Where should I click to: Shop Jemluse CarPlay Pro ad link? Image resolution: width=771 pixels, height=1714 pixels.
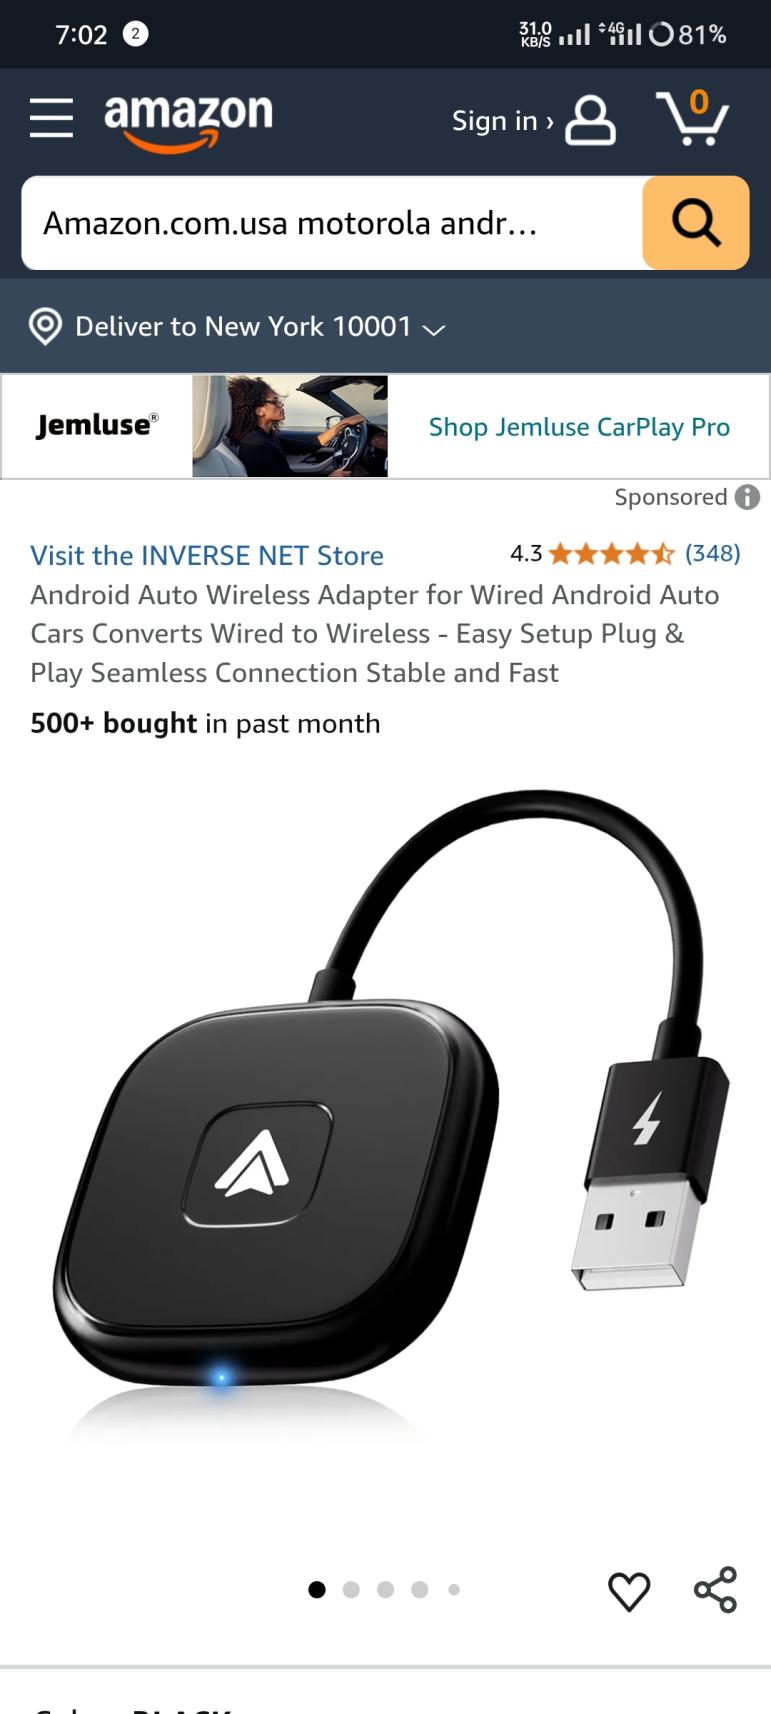tap(579, 427)
